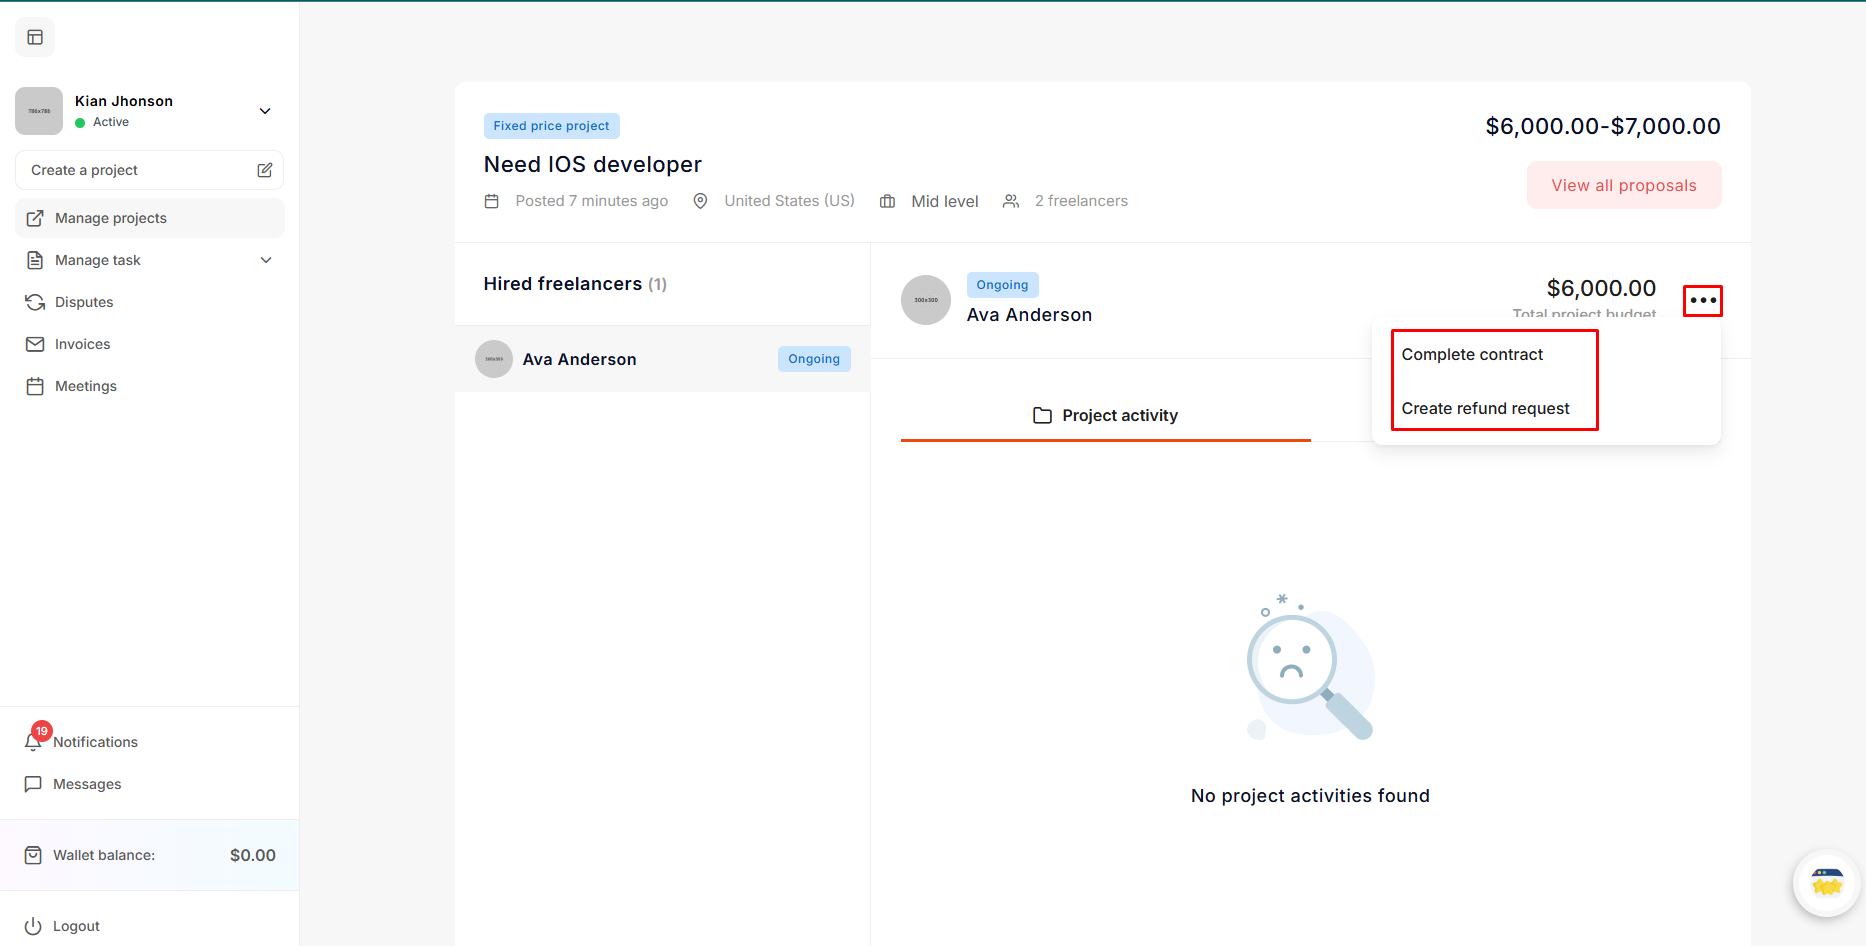This screenshot has height=946, width=1866.
Task: Click the Create a project edit icon
Action: [x=264, y=170]
